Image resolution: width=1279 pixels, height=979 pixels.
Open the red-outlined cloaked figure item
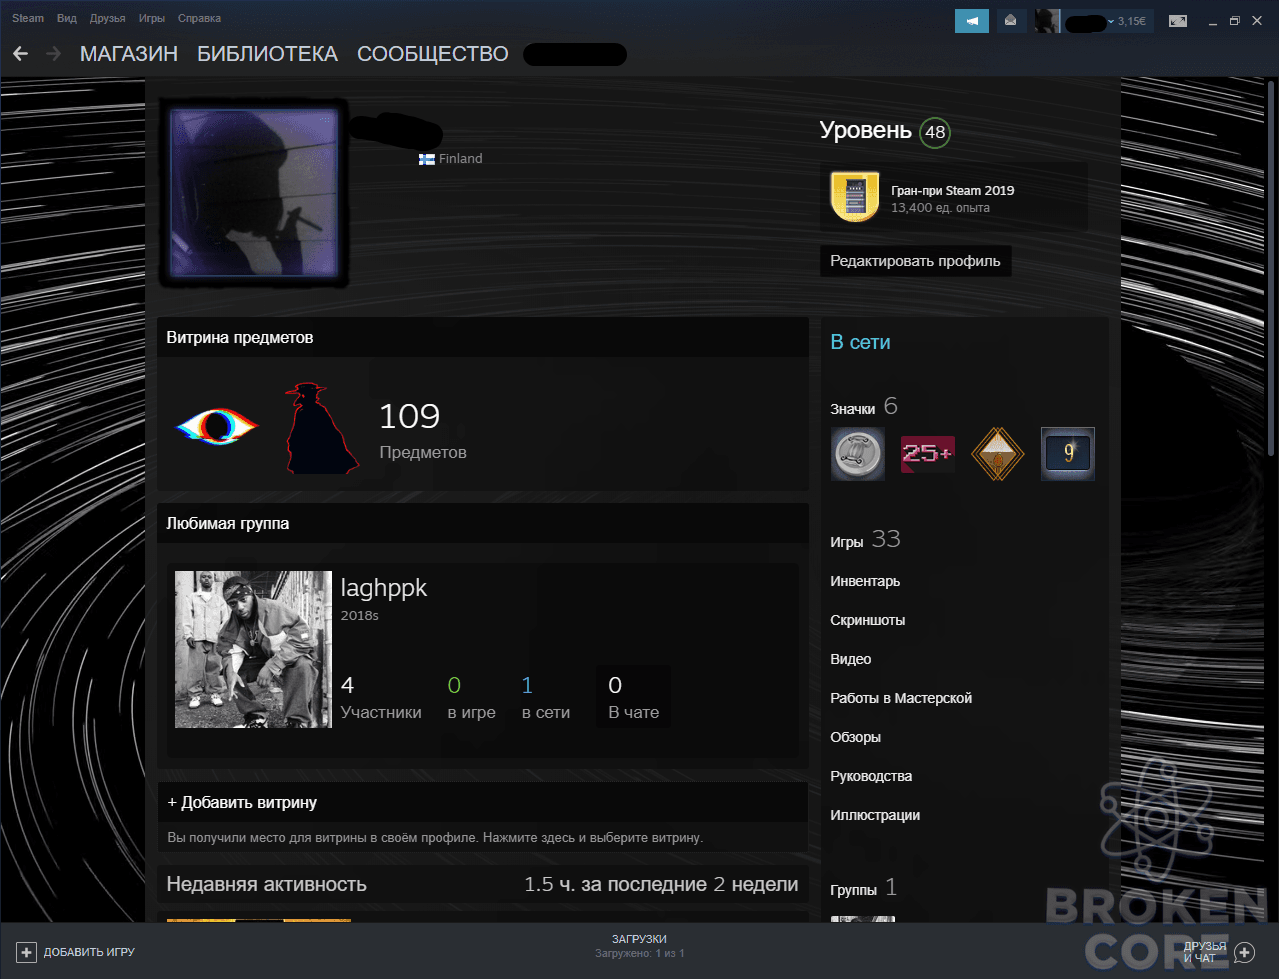tap(322, 428)
